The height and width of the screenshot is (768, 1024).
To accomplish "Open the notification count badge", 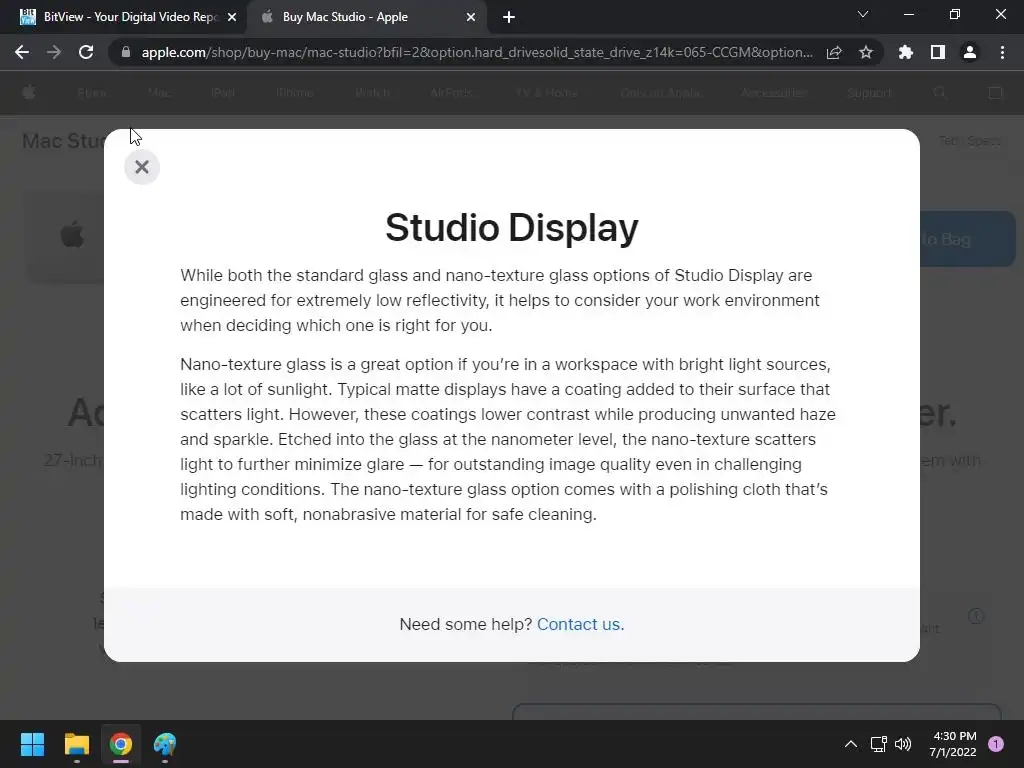I will (996, 744).
